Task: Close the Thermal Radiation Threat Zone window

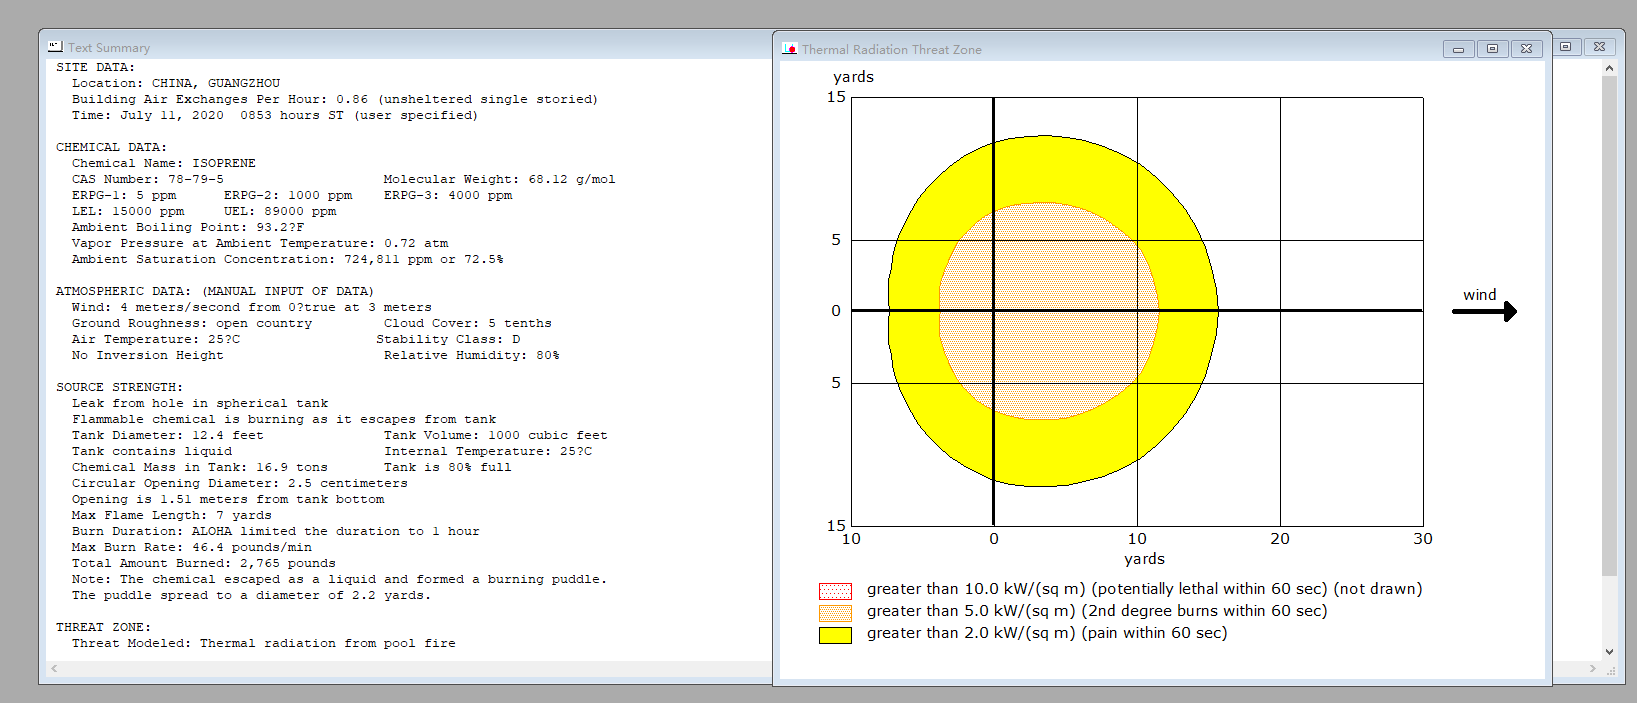Action: (x=1526, y=49)
